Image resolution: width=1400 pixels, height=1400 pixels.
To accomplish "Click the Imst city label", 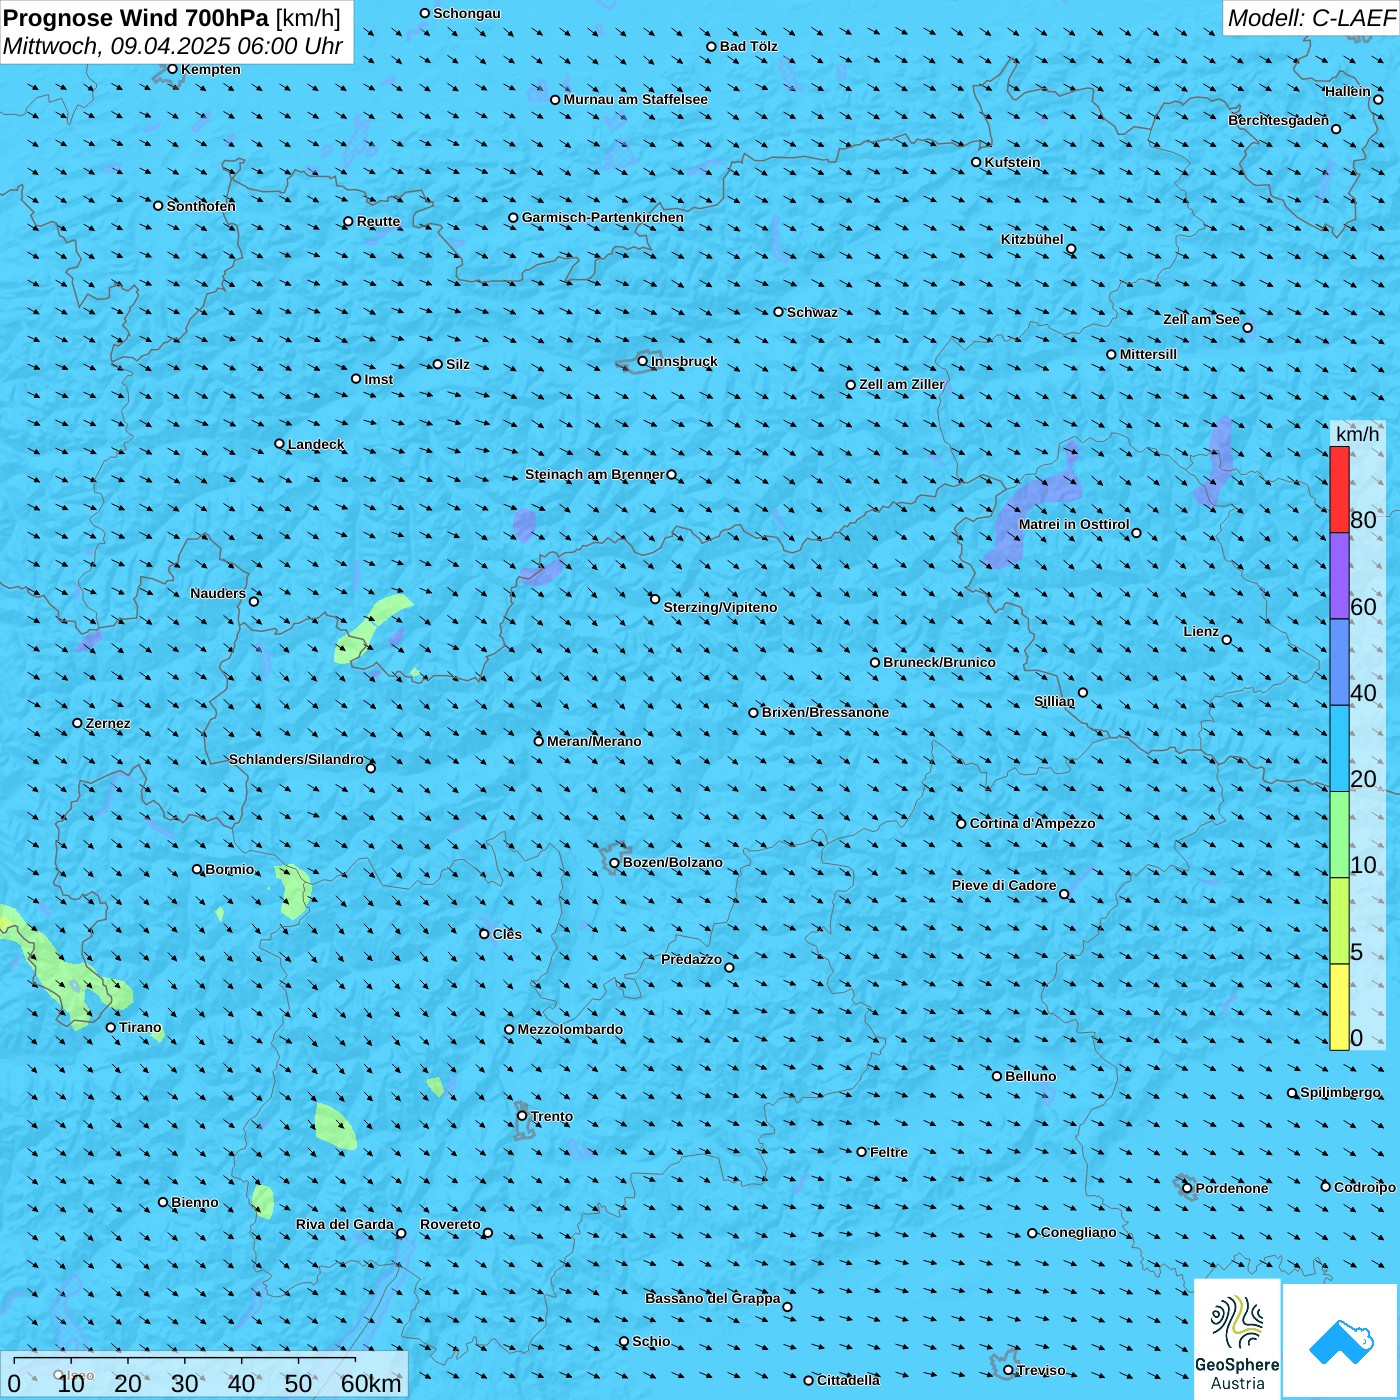I will [x=379, y=379].
